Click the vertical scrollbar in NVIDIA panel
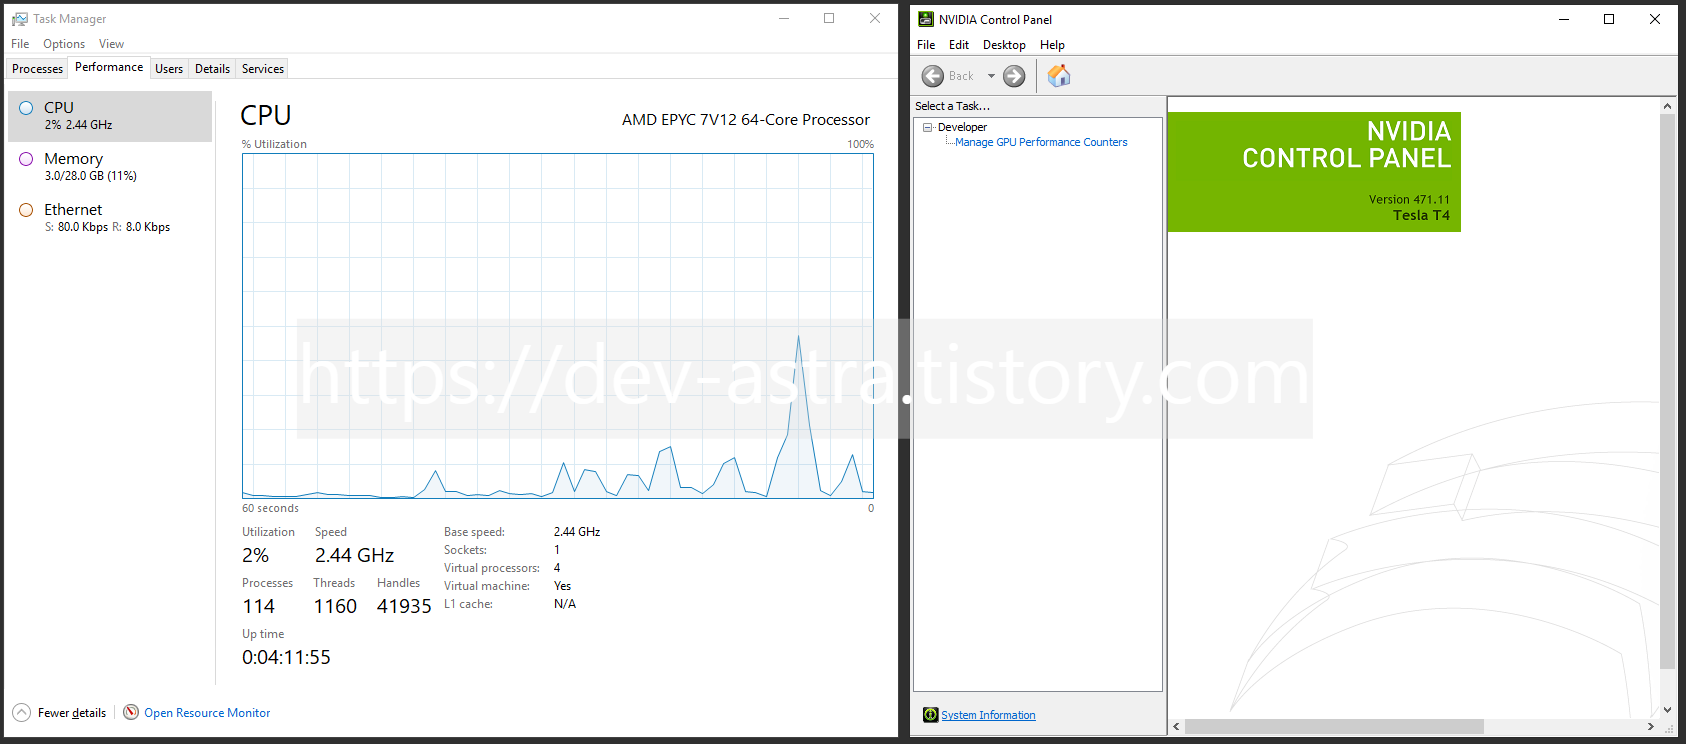This screenshot has width=1686, height=744. [1667, 390]
